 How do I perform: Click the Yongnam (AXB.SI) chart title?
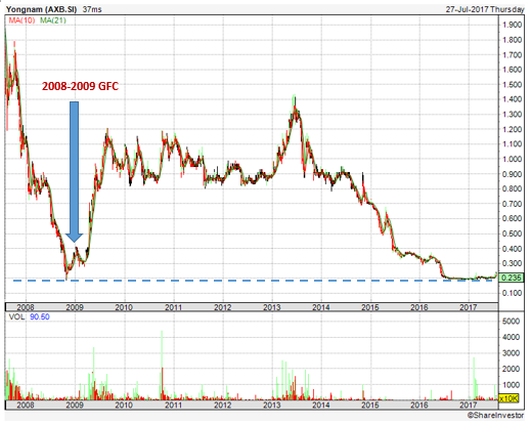(x=41, y=9)
